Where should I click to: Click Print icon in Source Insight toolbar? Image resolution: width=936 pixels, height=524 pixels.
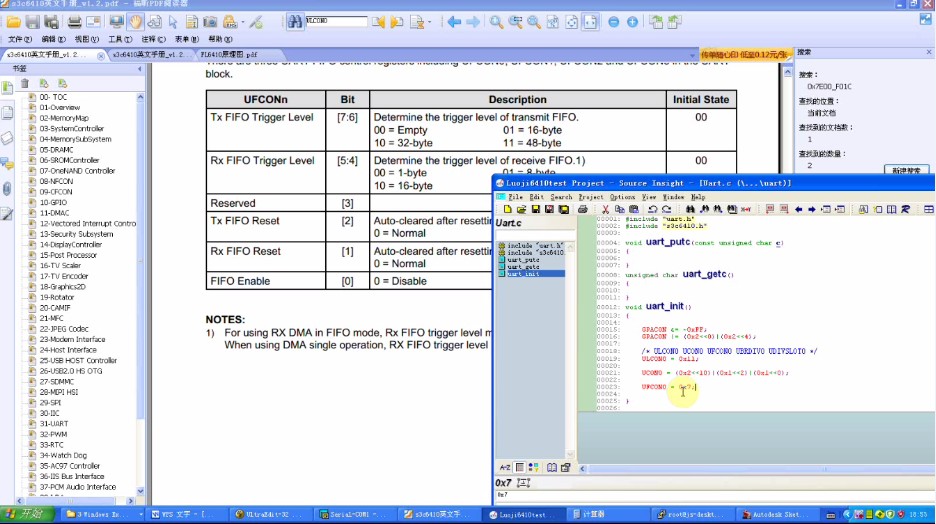pyautogui.click(x=583, y=209)
